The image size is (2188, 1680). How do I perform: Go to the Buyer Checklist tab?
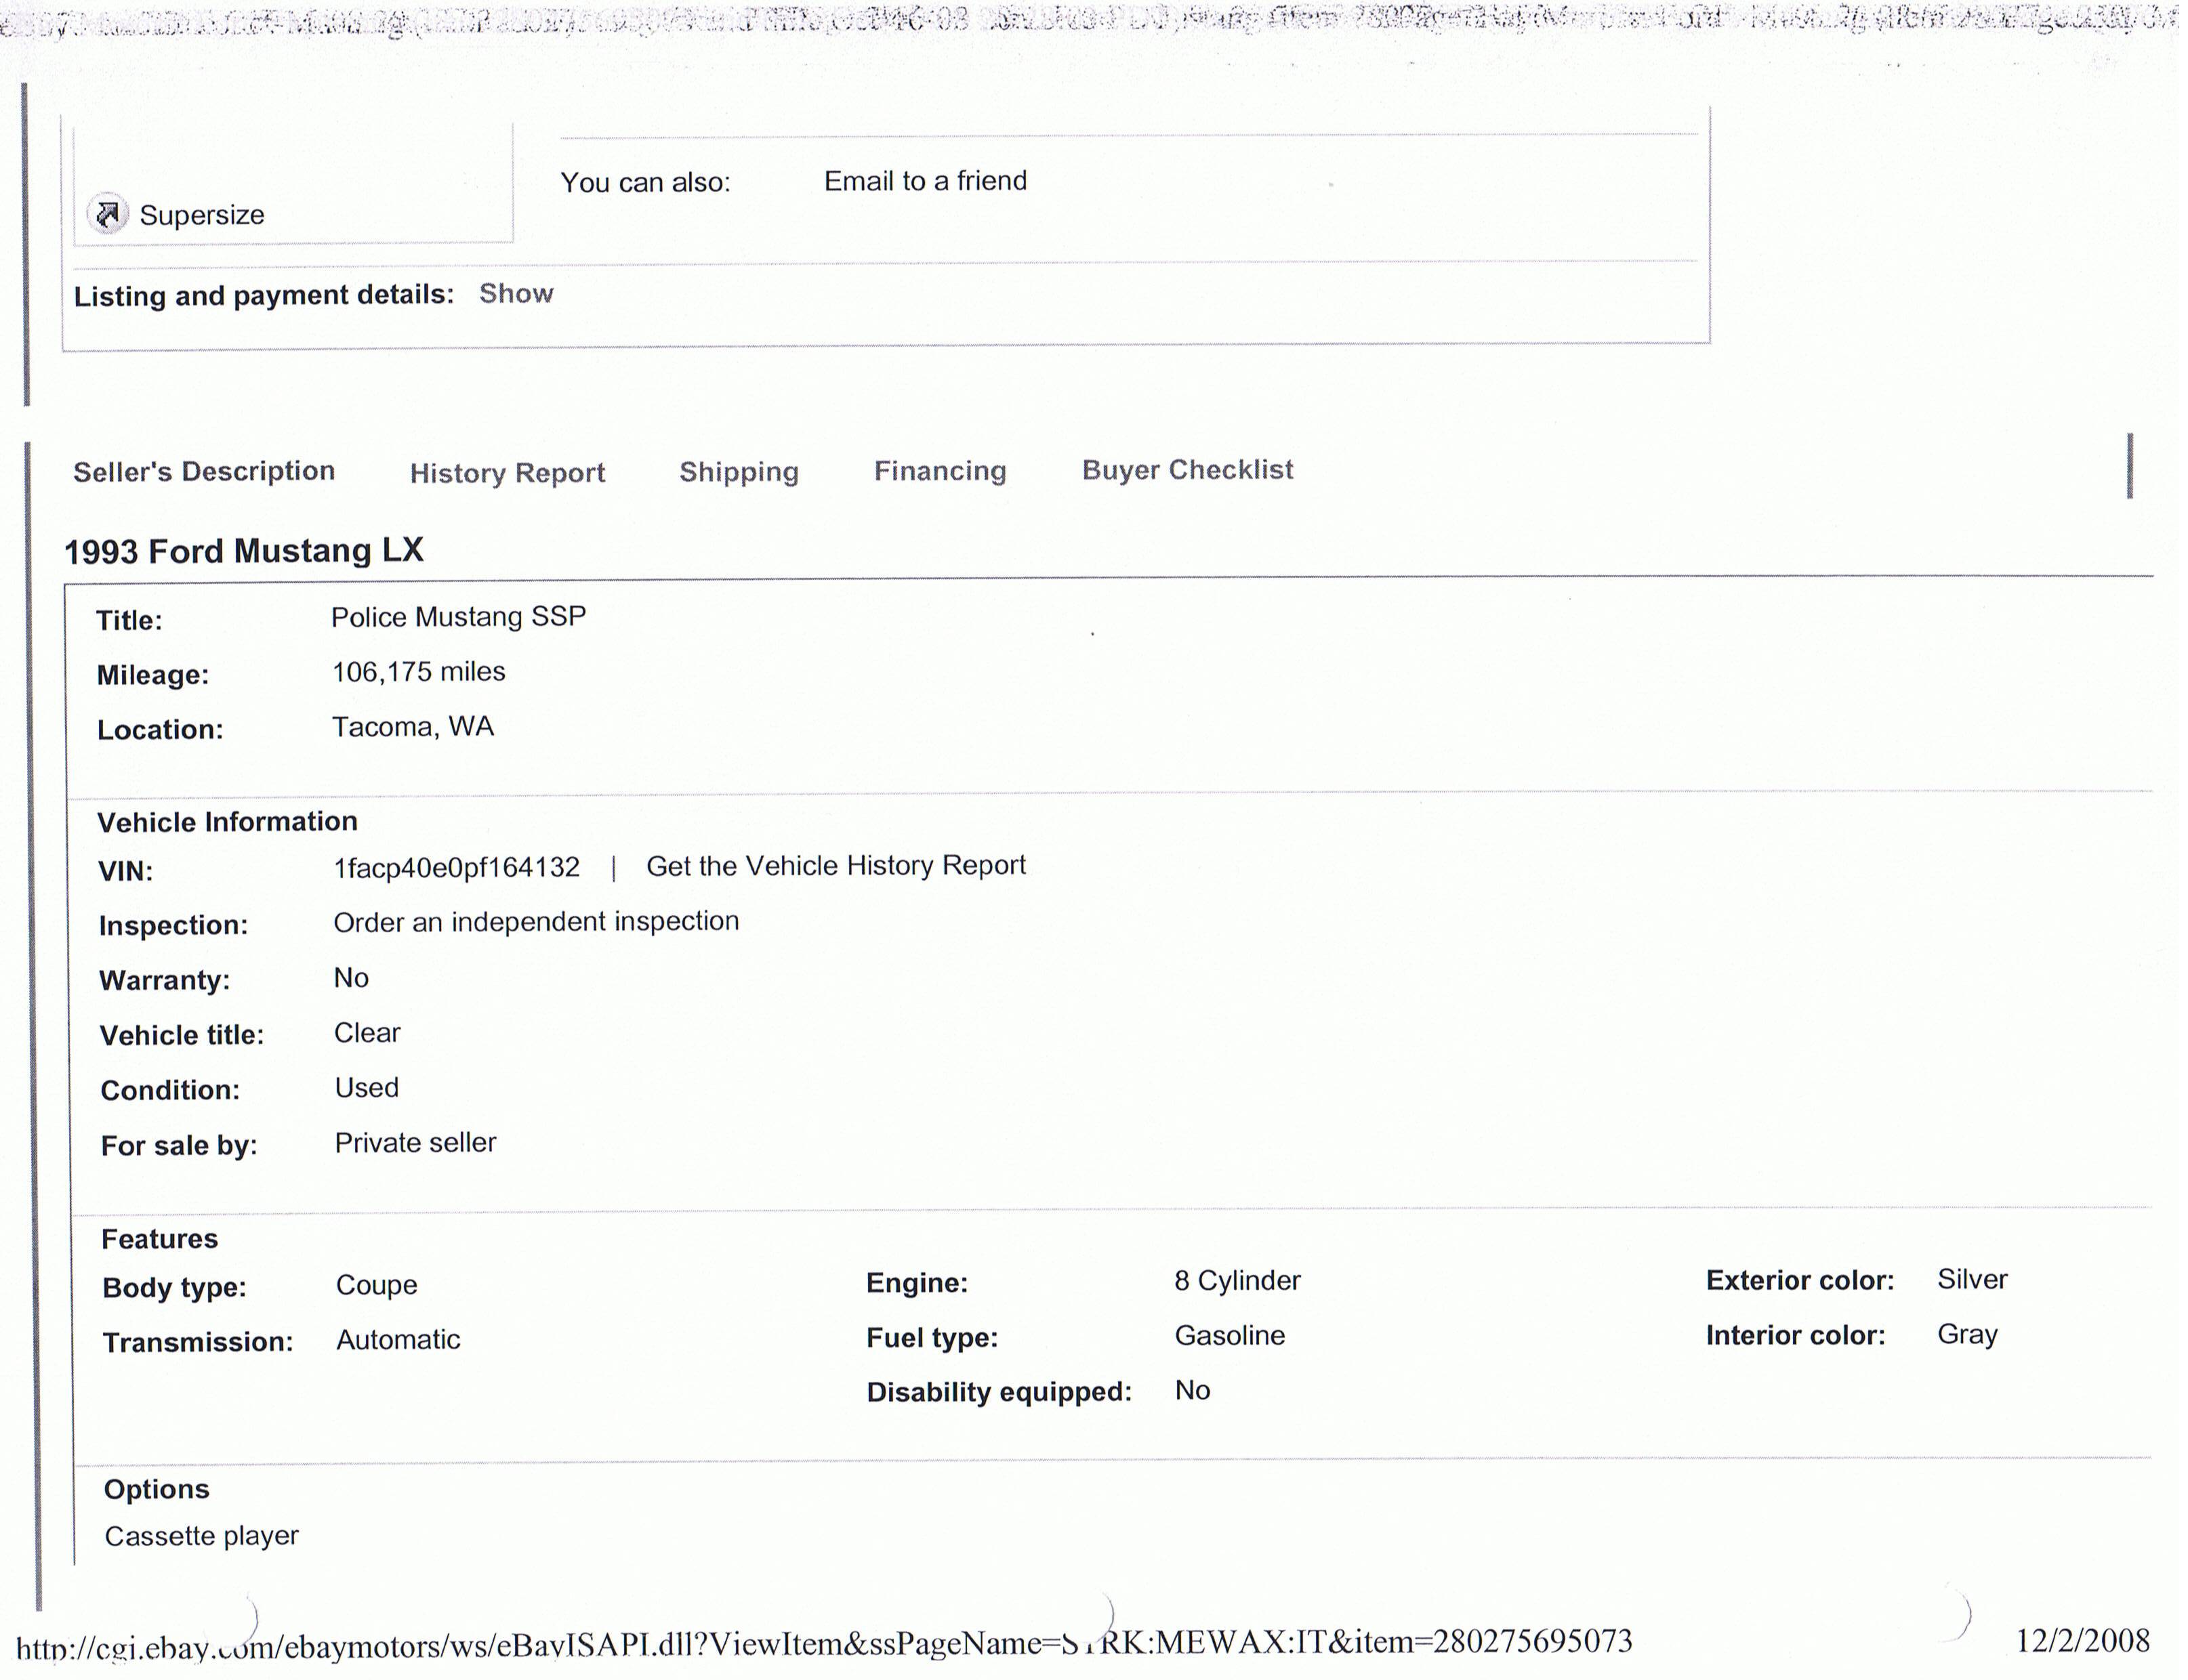[1187, 470]
